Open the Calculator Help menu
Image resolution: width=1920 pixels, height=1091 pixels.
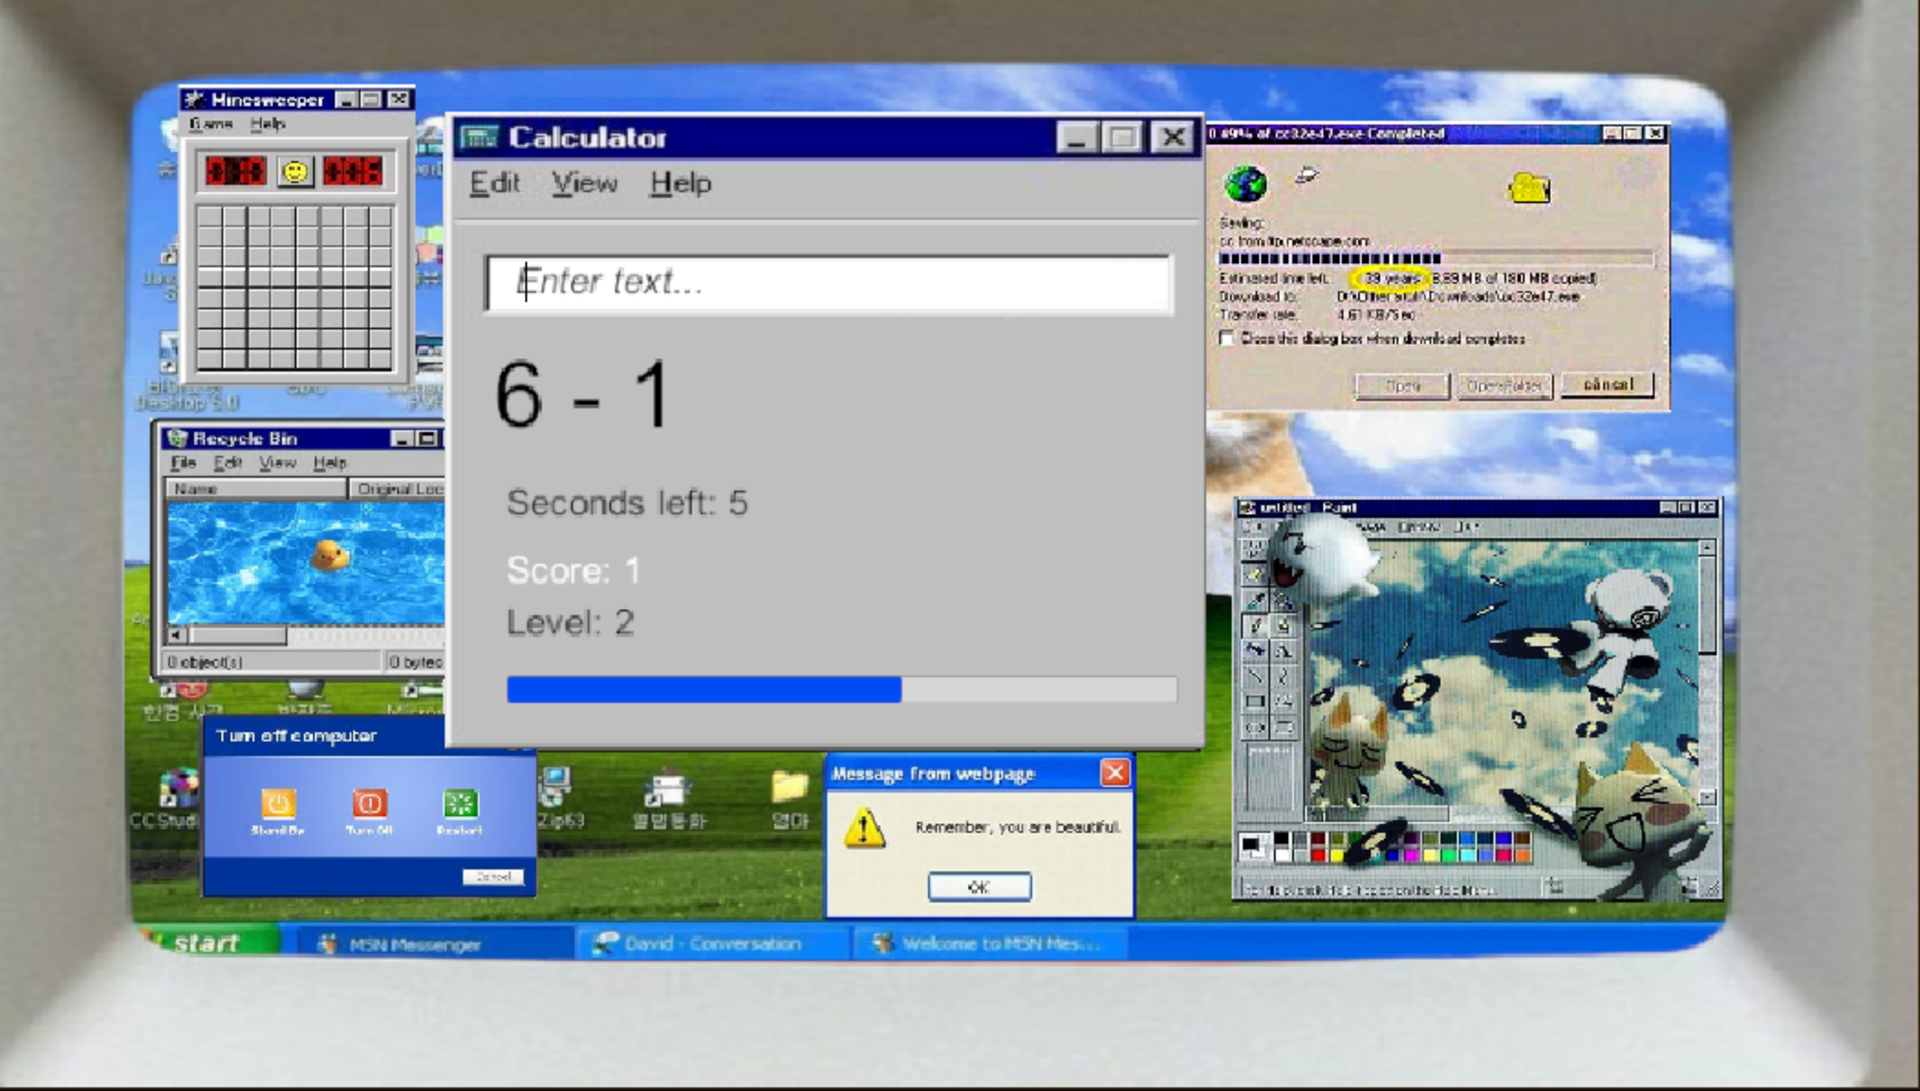click(x=680, y=183)
